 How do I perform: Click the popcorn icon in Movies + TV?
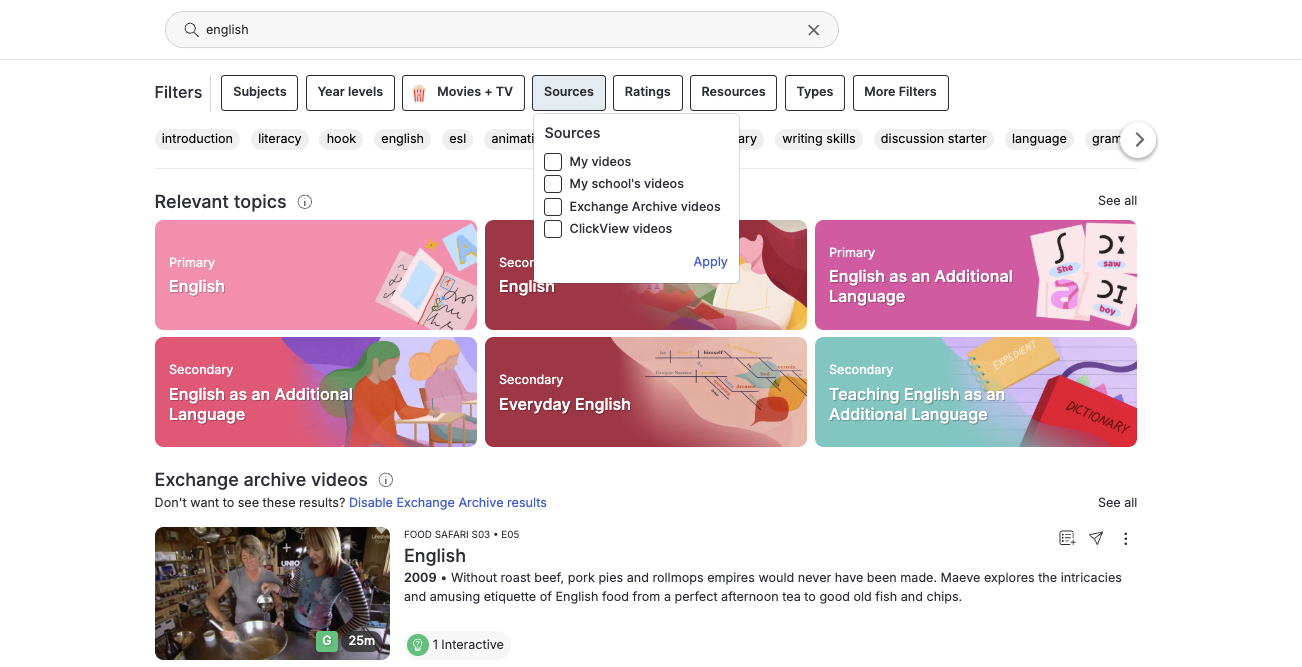[419, 92]
